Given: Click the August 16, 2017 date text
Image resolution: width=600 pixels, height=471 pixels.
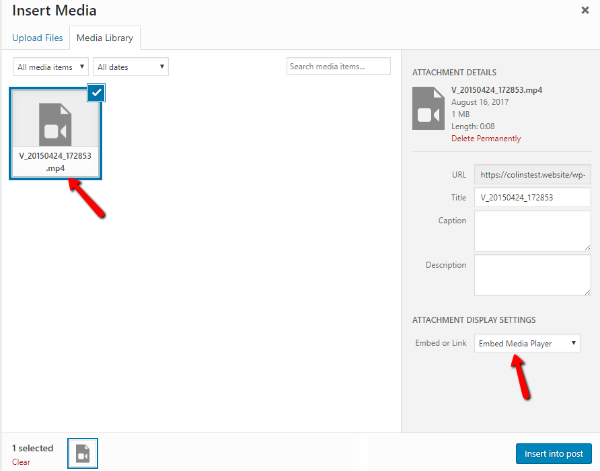Looking at the screenshot, I should 480,102.
